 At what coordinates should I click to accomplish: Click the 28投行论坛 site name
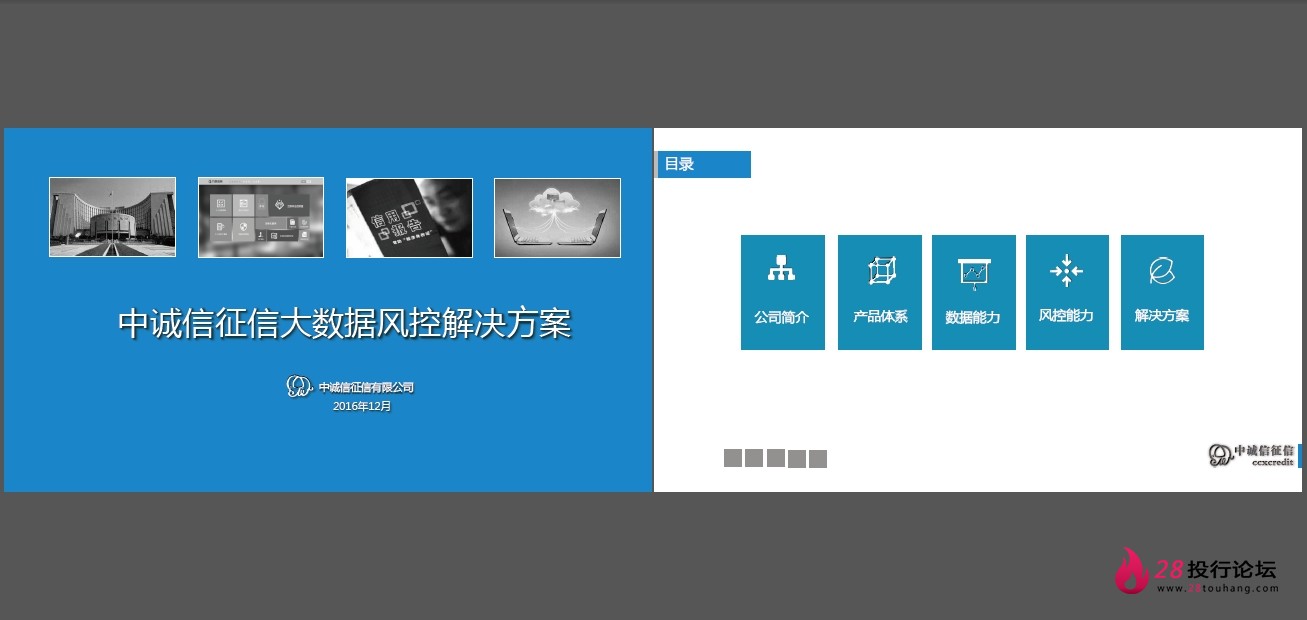coord(1216,569)
